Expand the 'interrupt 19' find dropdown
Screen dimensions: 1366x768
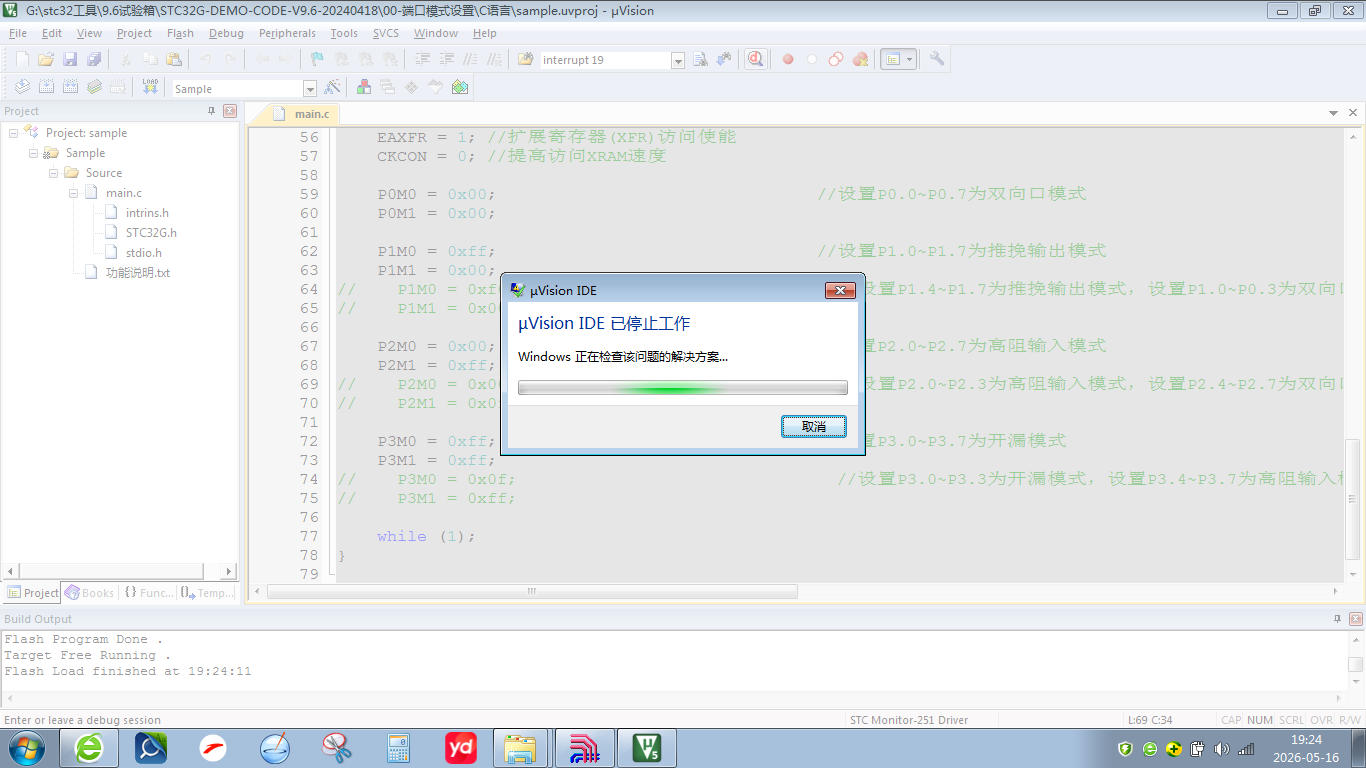coord(678,60)
